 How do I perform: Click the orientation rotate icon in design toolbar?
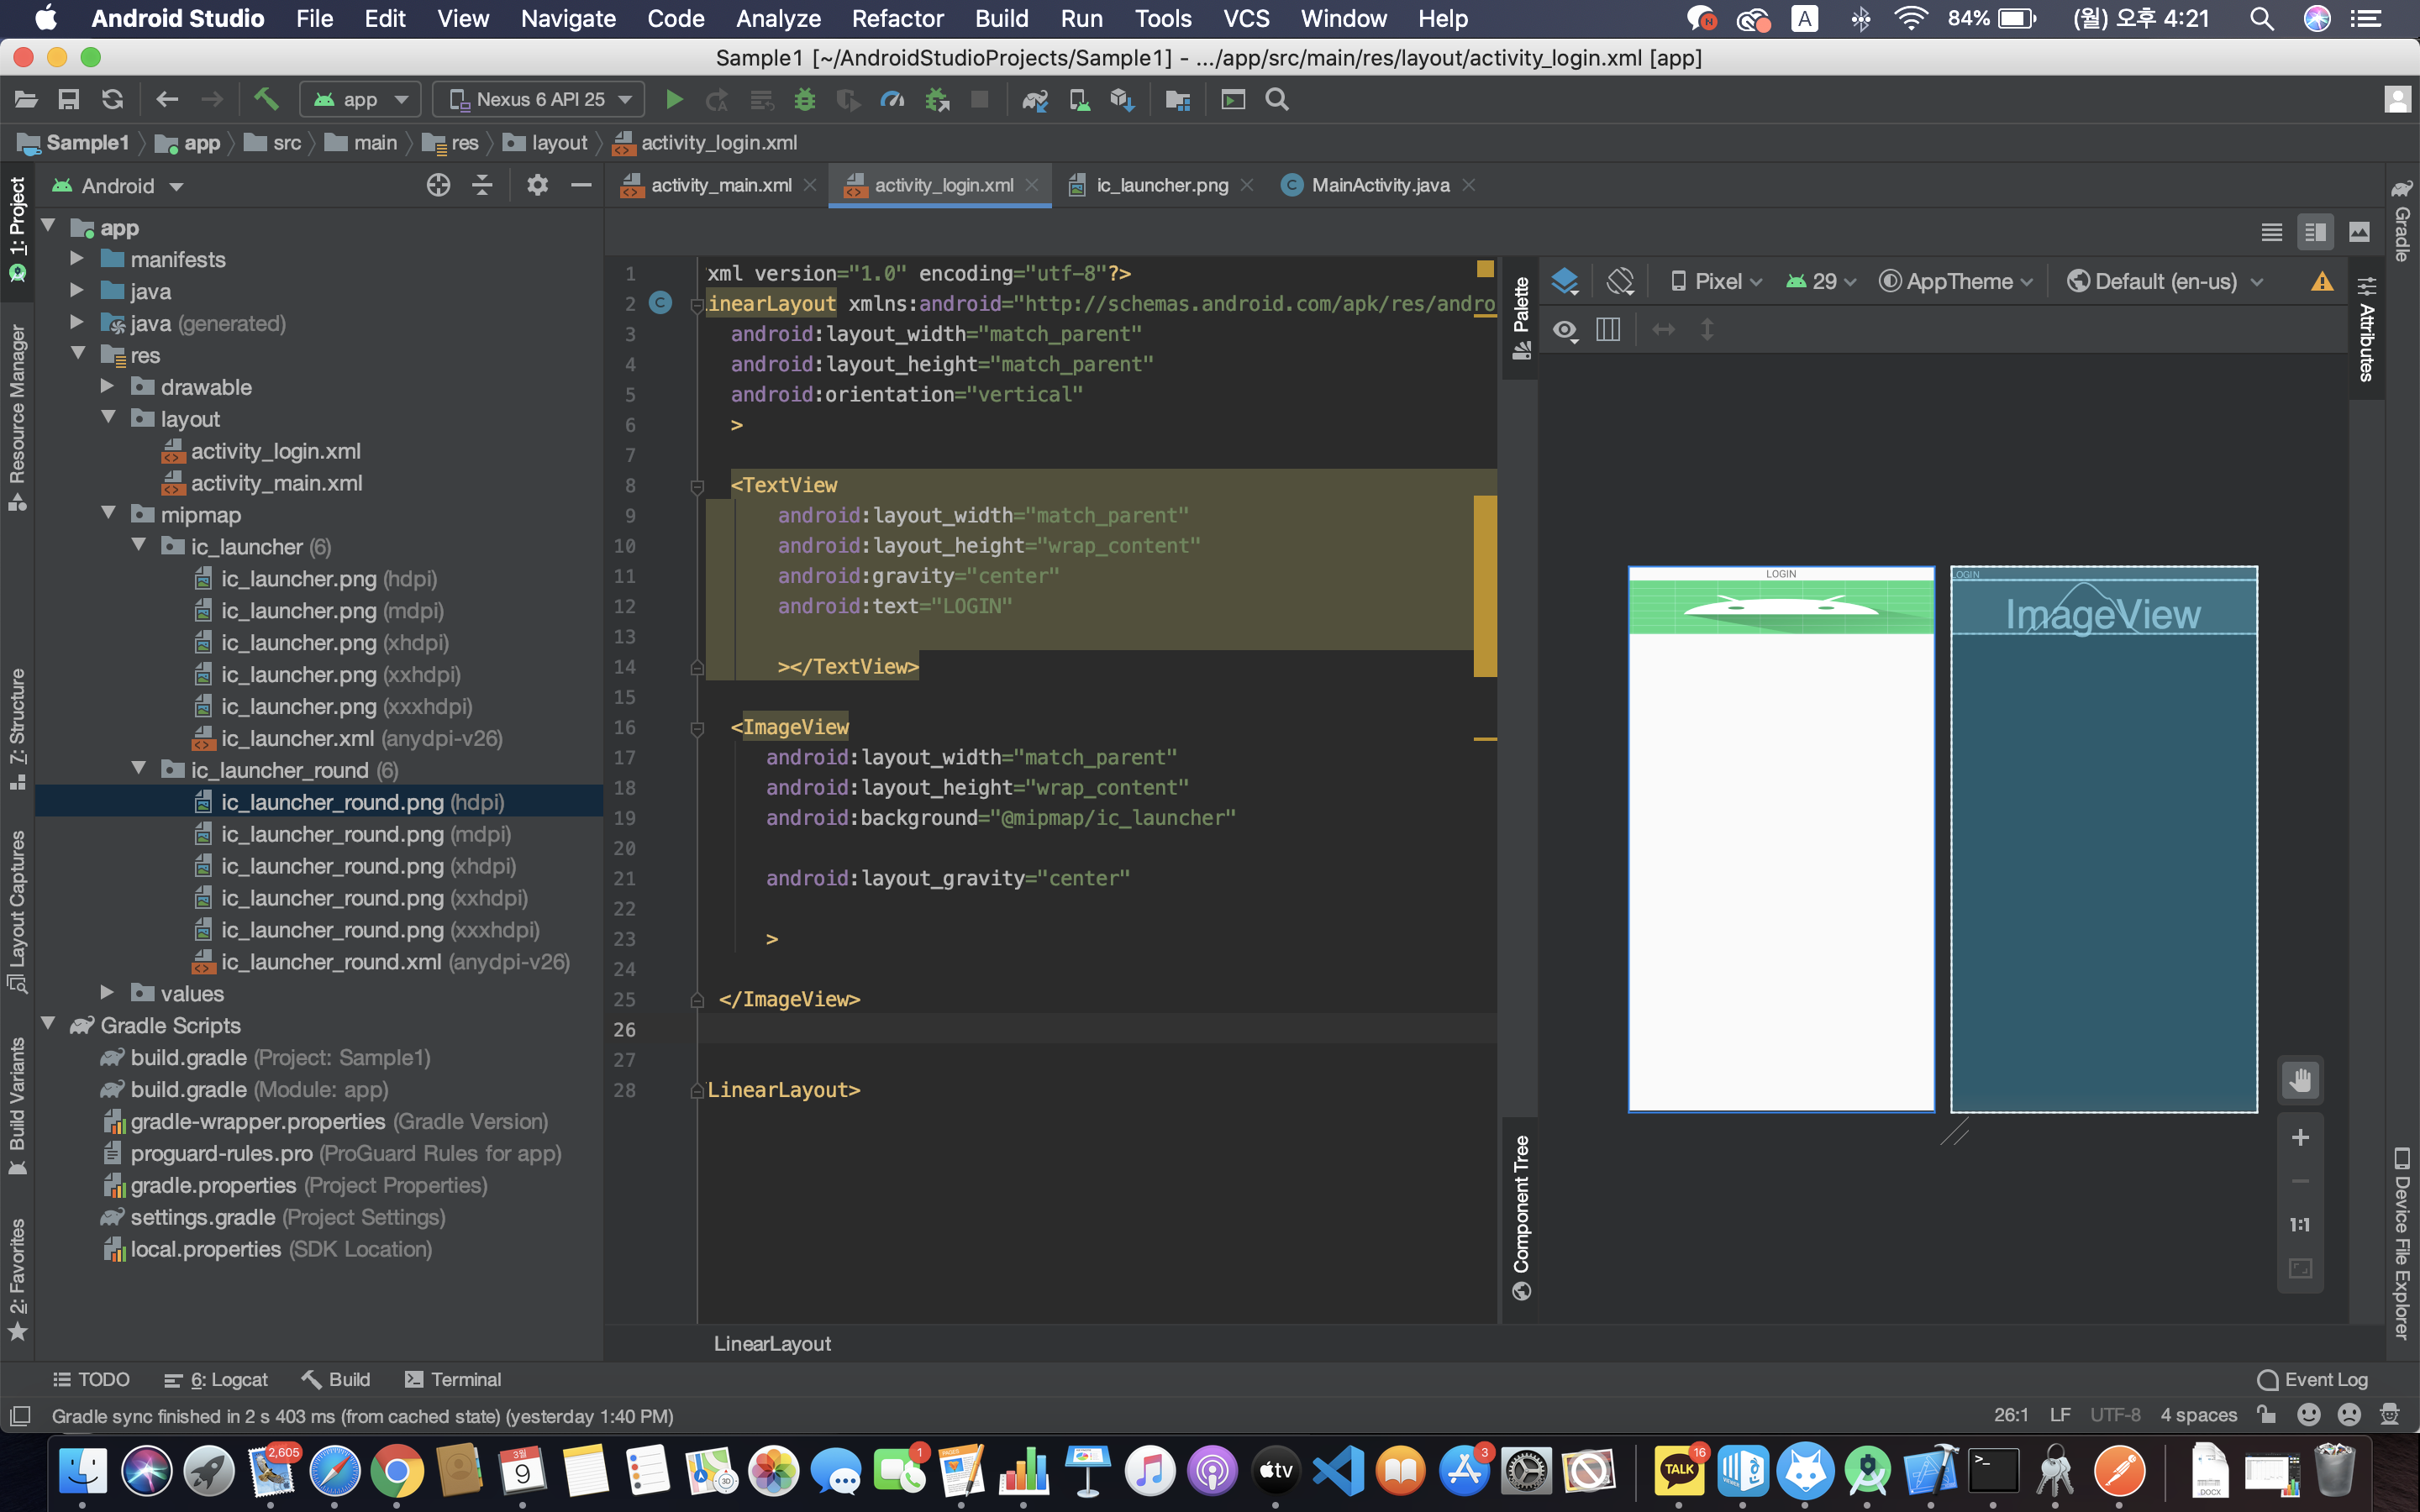(1620, 281)
